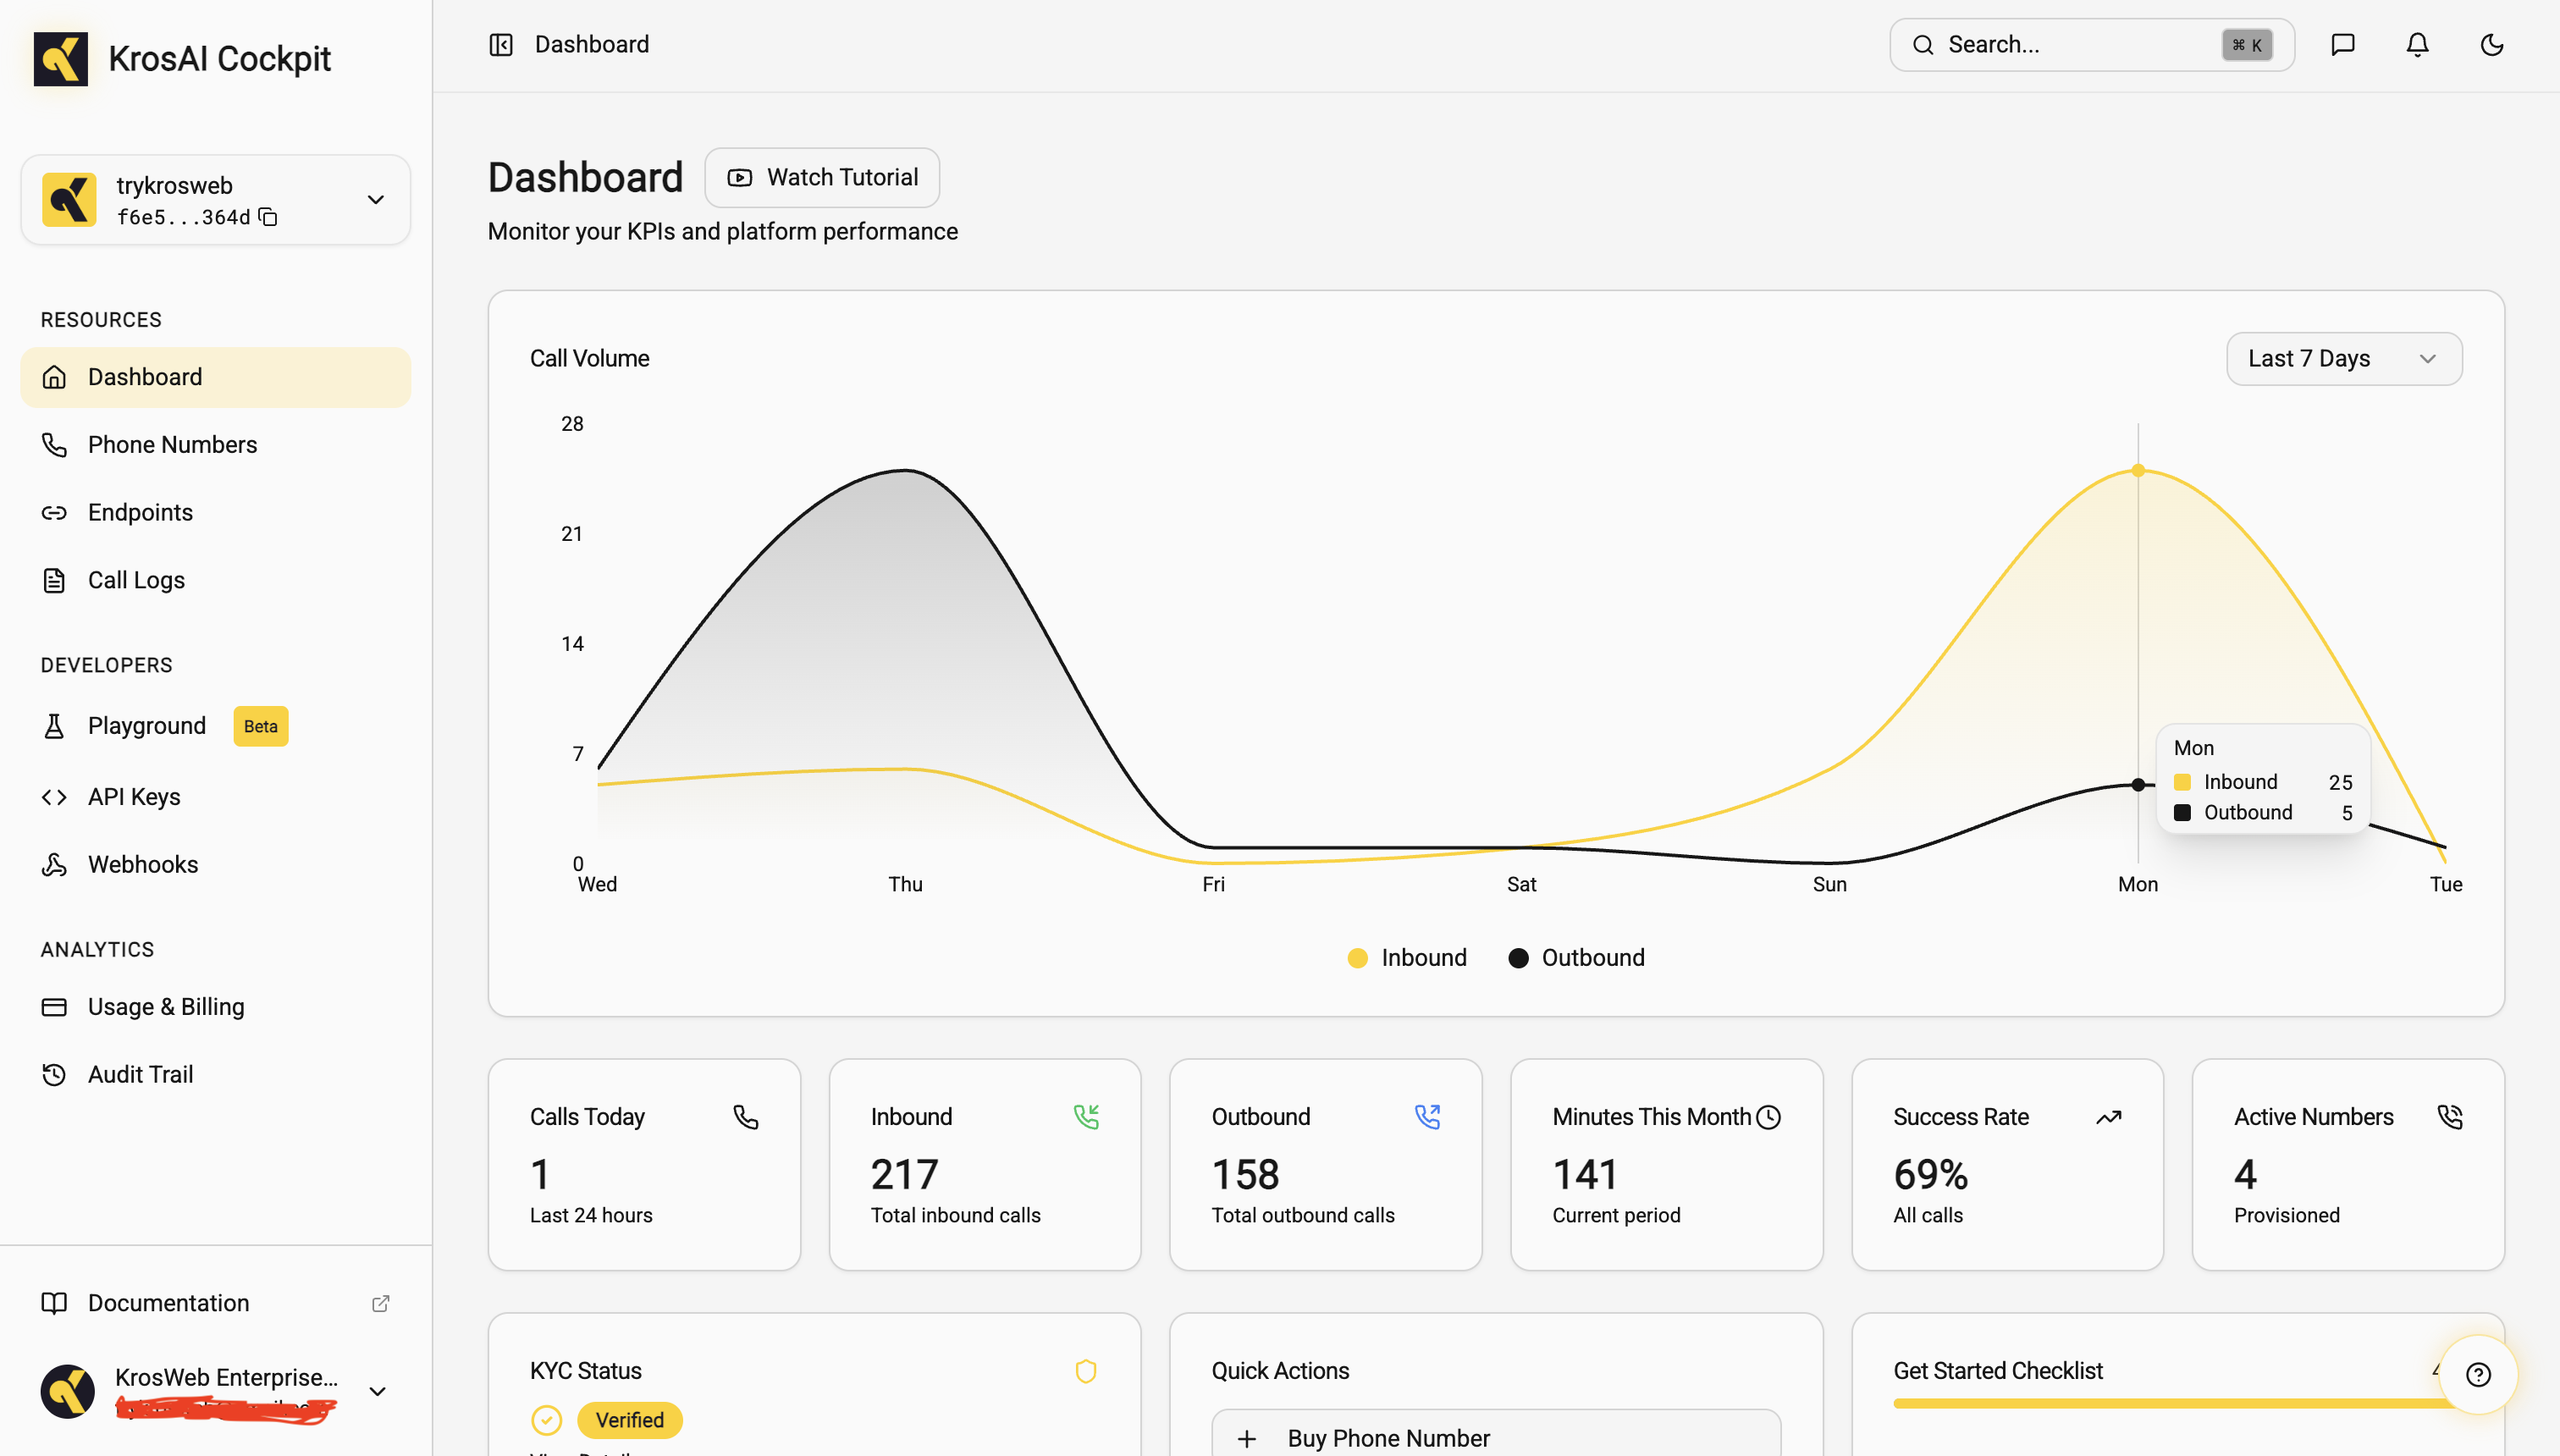The image size is (2560, 1456).
Task: Navigate to Call Logs in the sidebar
Action: (x=136, y=580)
